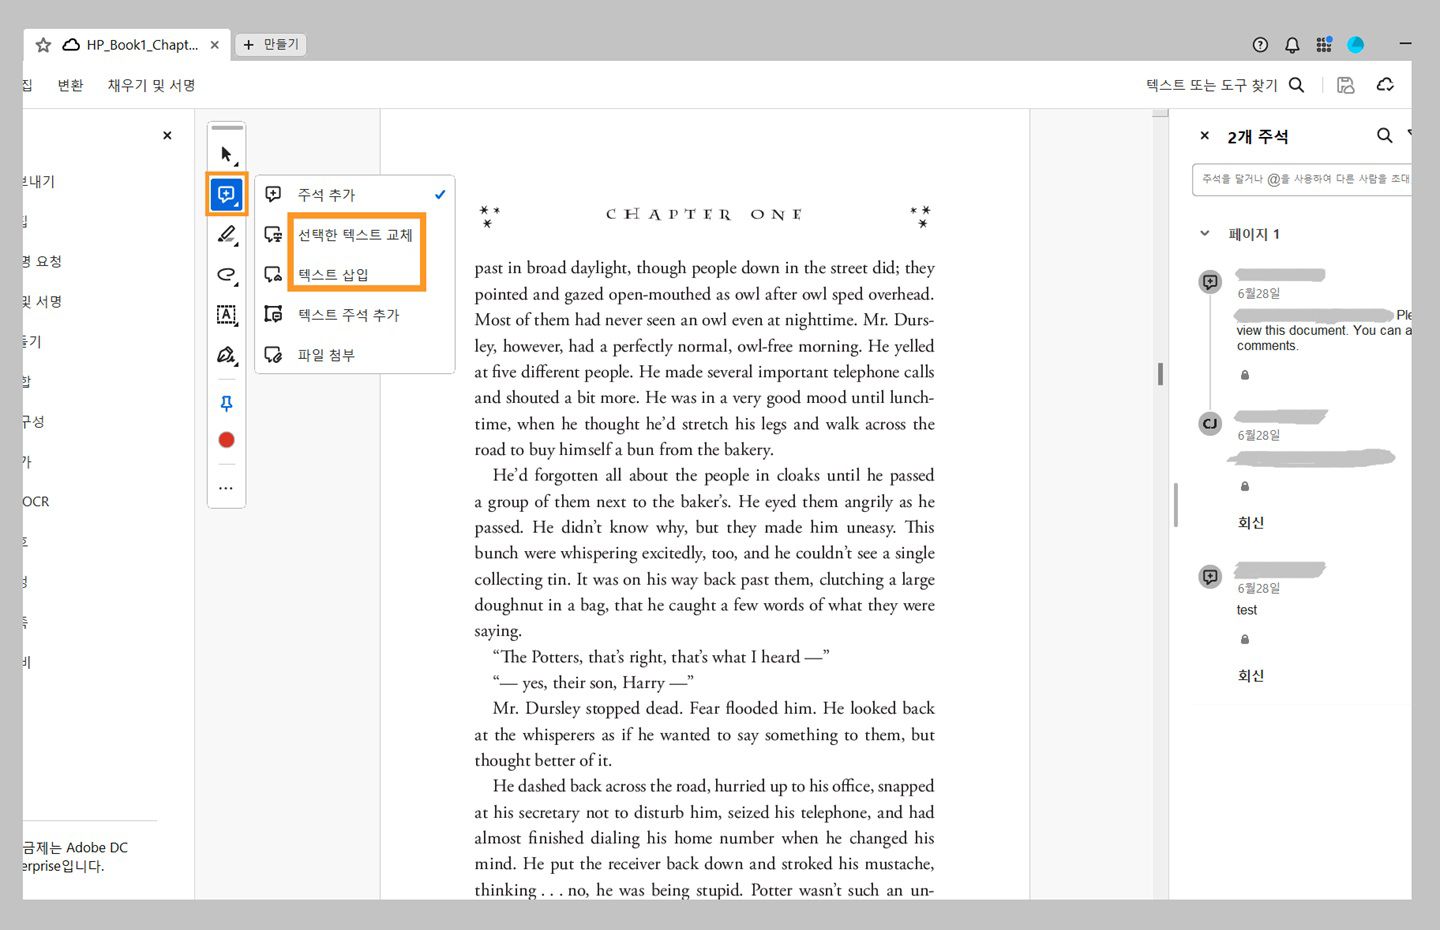
Task: Close the comments panel
Action: coord(1204,135)
